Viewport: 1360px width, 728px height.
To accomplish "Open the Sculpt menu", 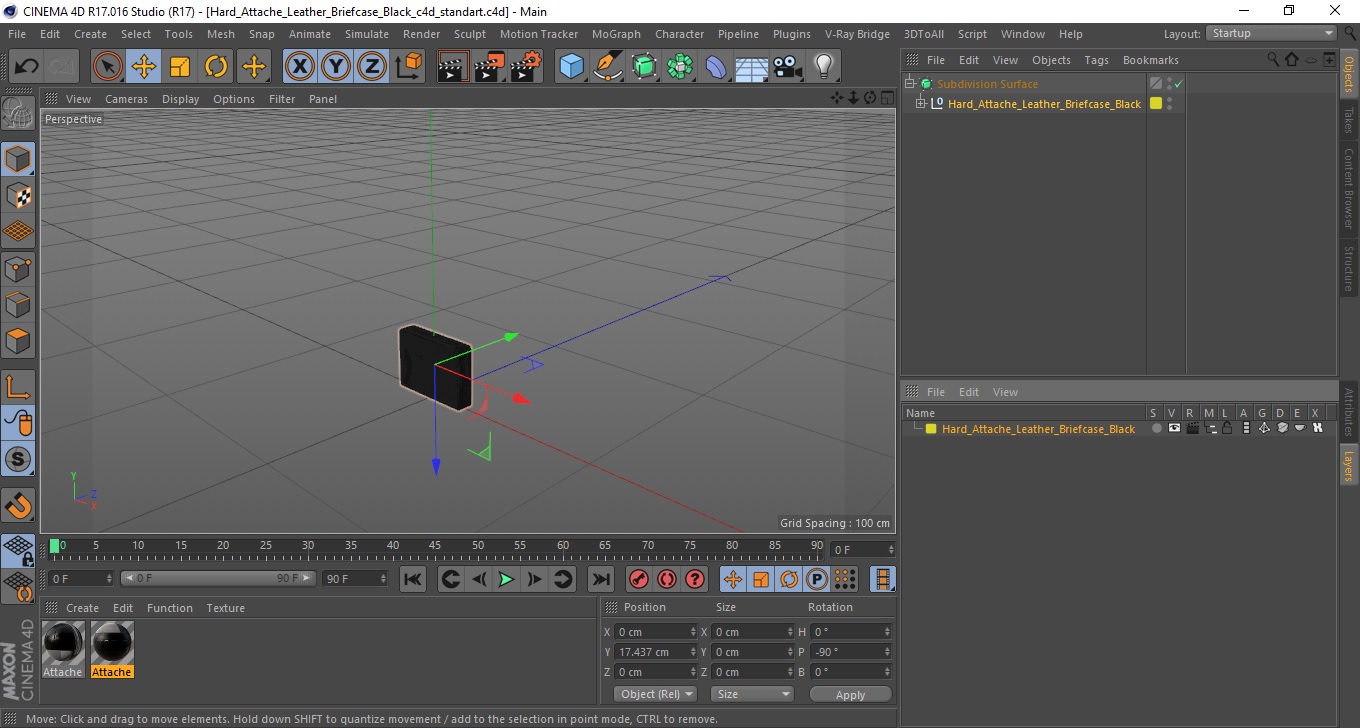I will tap(470, 34).
